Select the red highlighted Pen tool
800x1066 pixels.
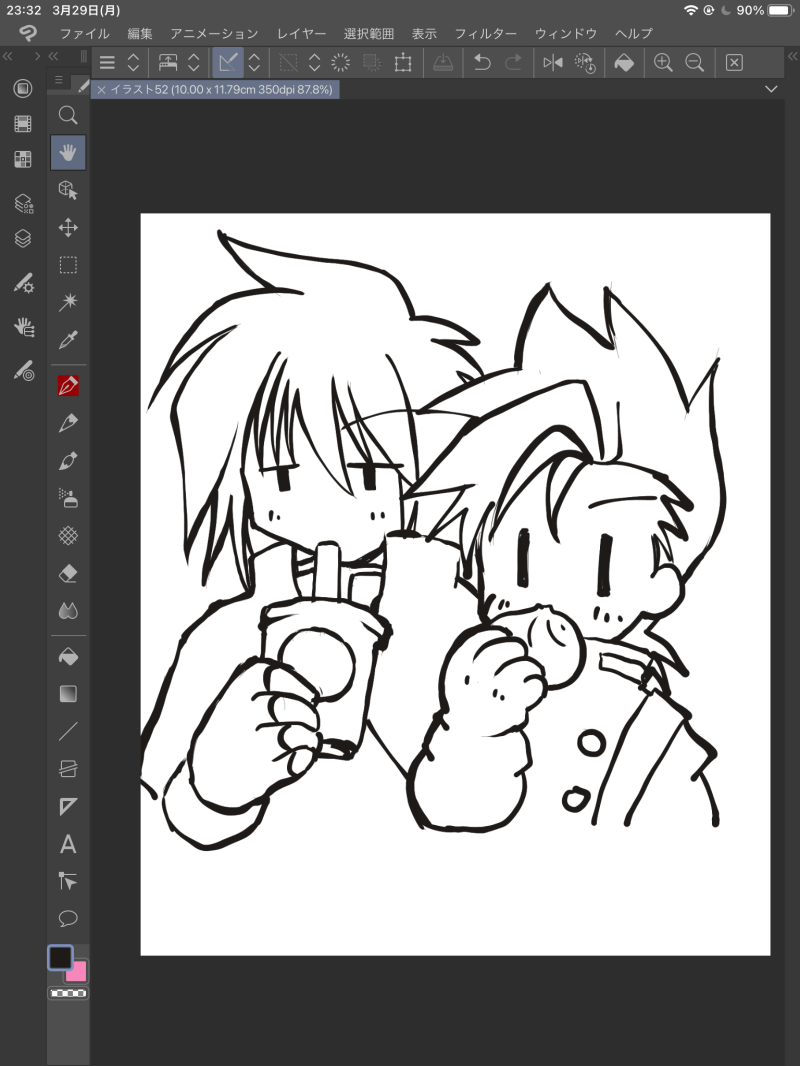point(68,385)
